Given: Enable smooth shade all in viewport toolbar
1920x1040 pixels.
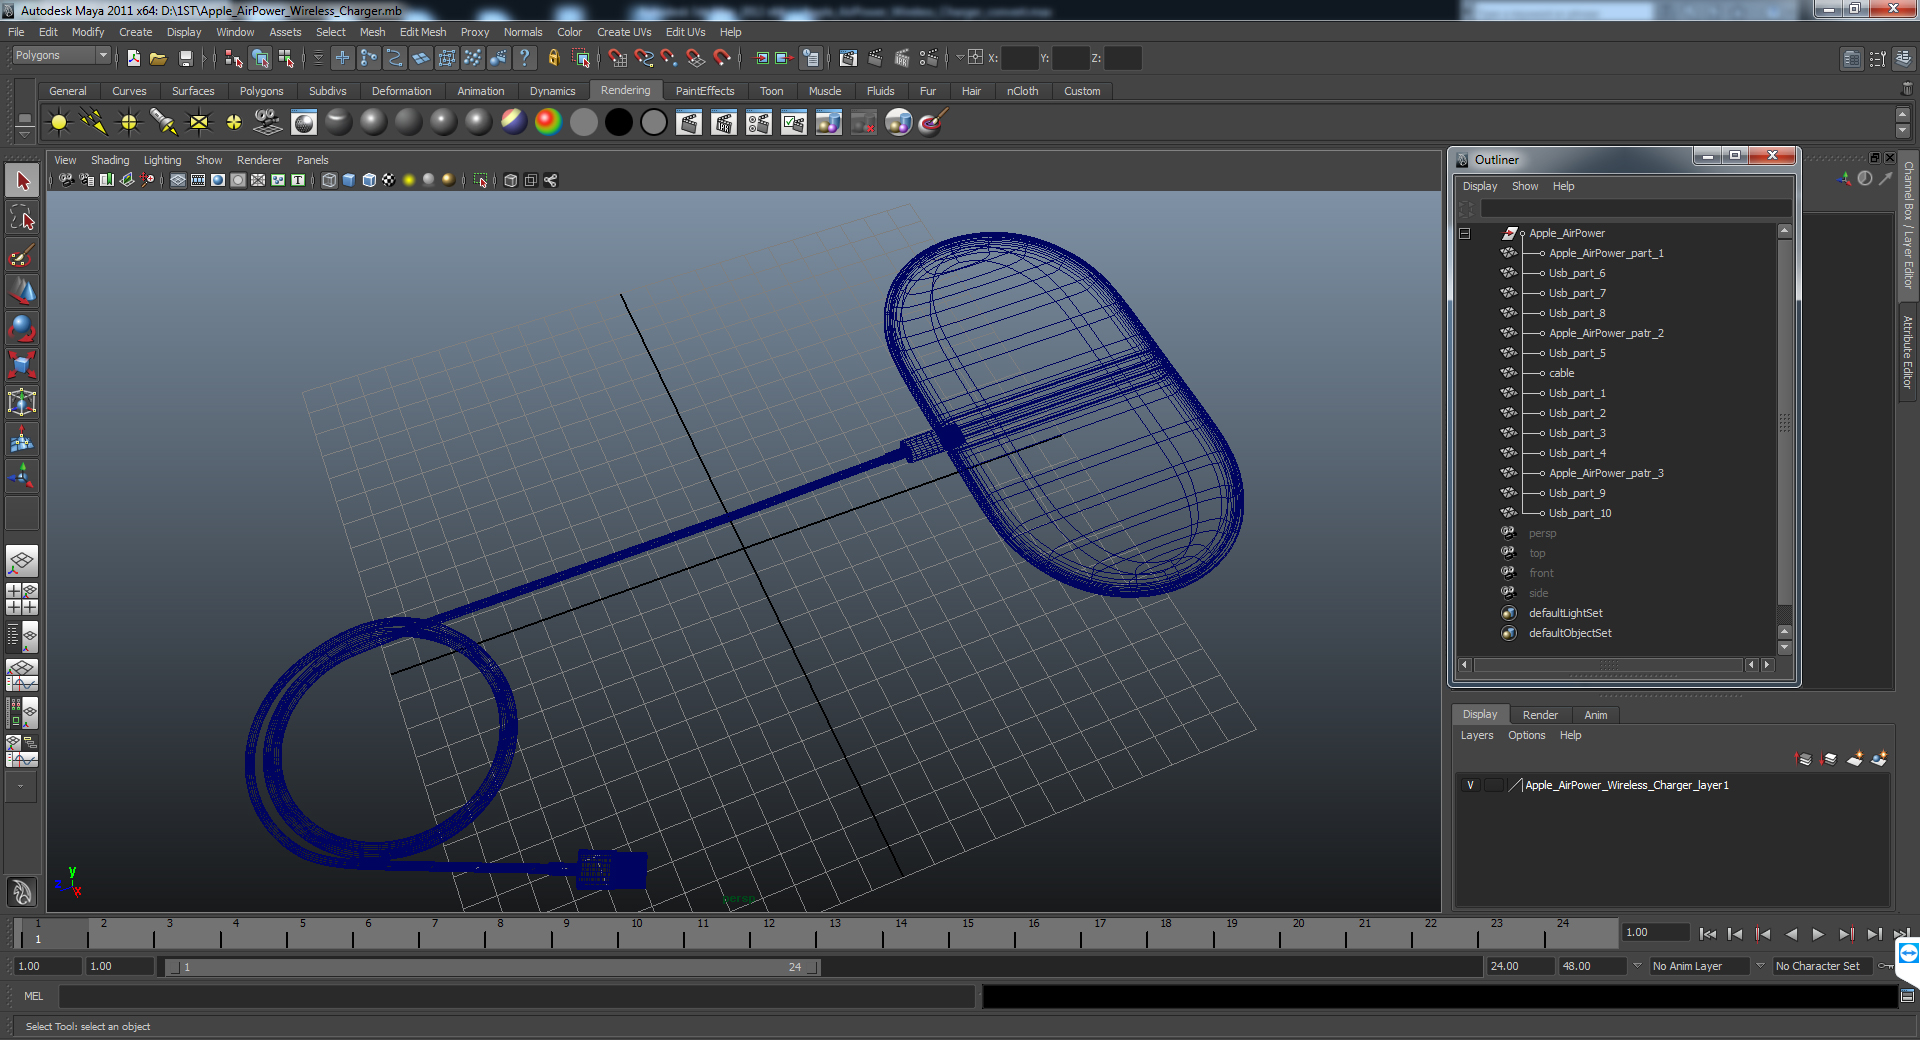Looking at the screenshot, I should (x=349, y=180).
